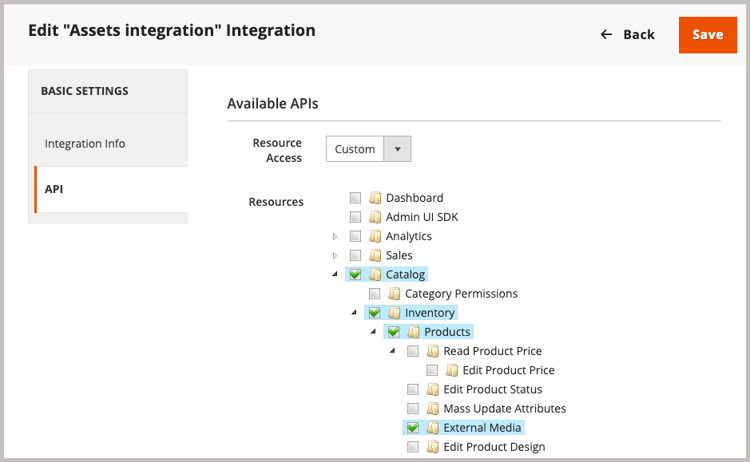Click the Edit Product Design folder icon
The height and width of the screenshot is (462, 750).
pyautogui.click(x=432, y=447)
